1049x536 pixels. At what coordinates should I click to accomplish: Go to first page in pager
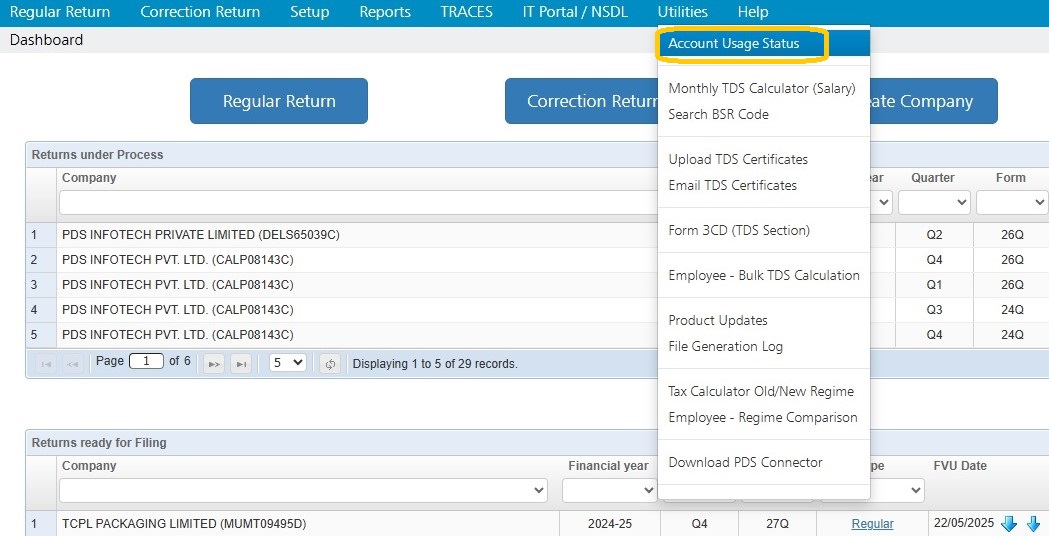45,363
